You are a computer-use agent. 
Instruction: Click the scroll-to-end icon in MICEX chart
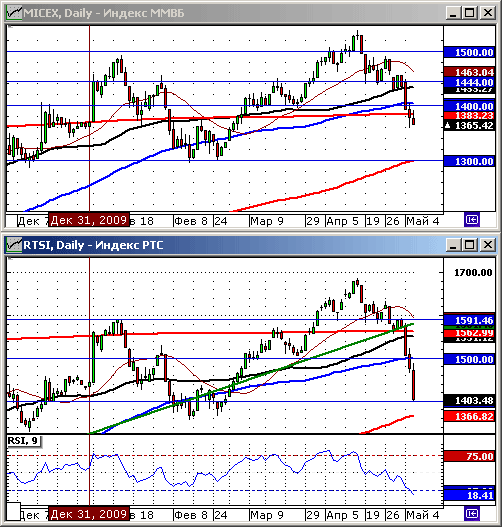point(472,220)
